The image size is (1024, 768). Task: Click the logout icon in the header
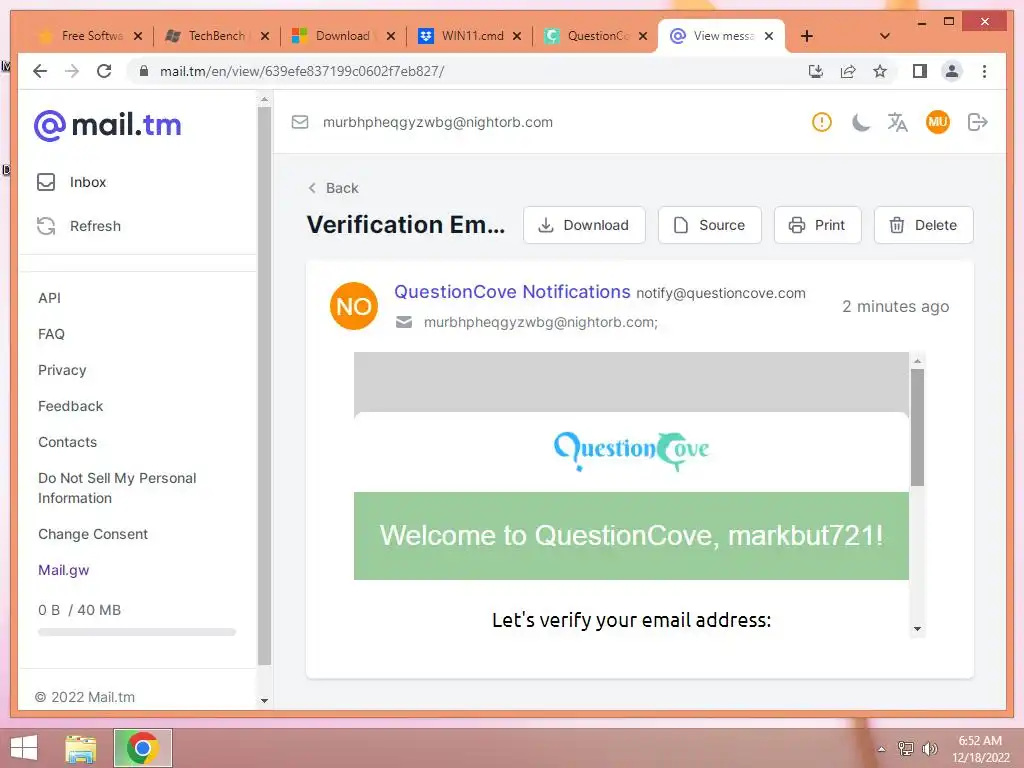pyautogui.click(x=978, y=122)
